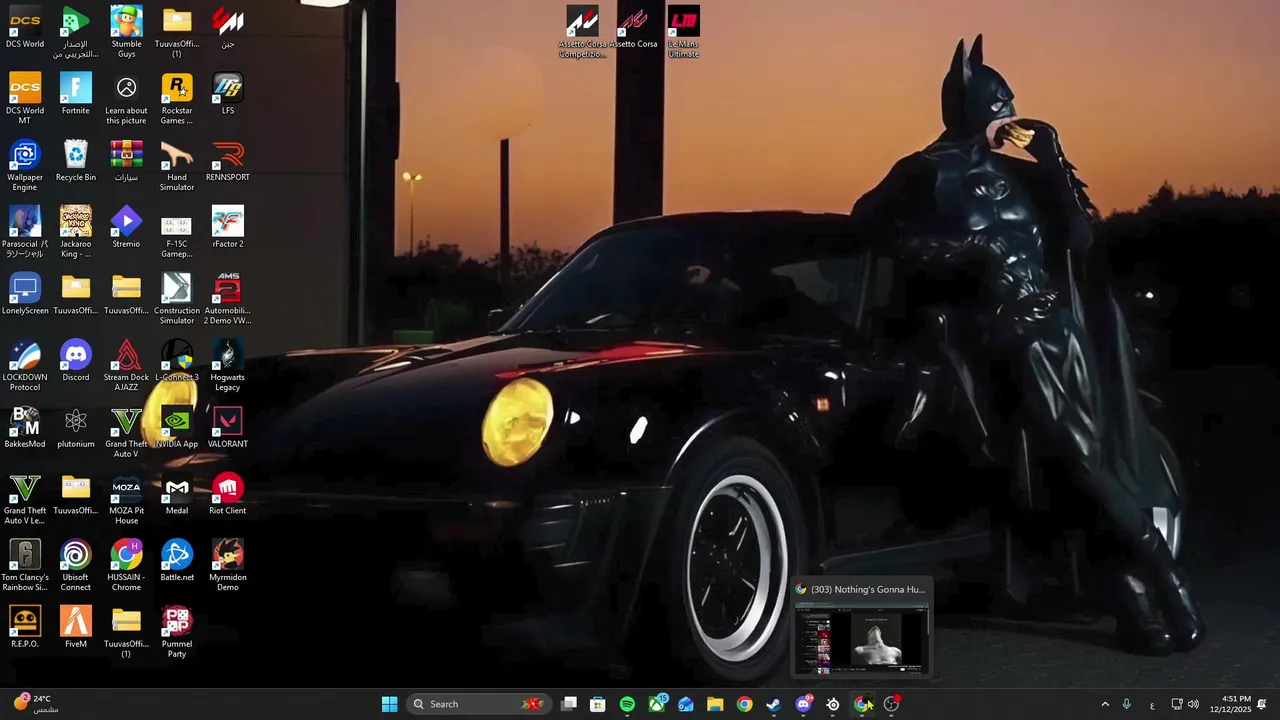The width and height of the screenshot is (1280, 720).
Task: Launch LOCKDOWN Protocol from the desktop
Action: click(25, 365)
